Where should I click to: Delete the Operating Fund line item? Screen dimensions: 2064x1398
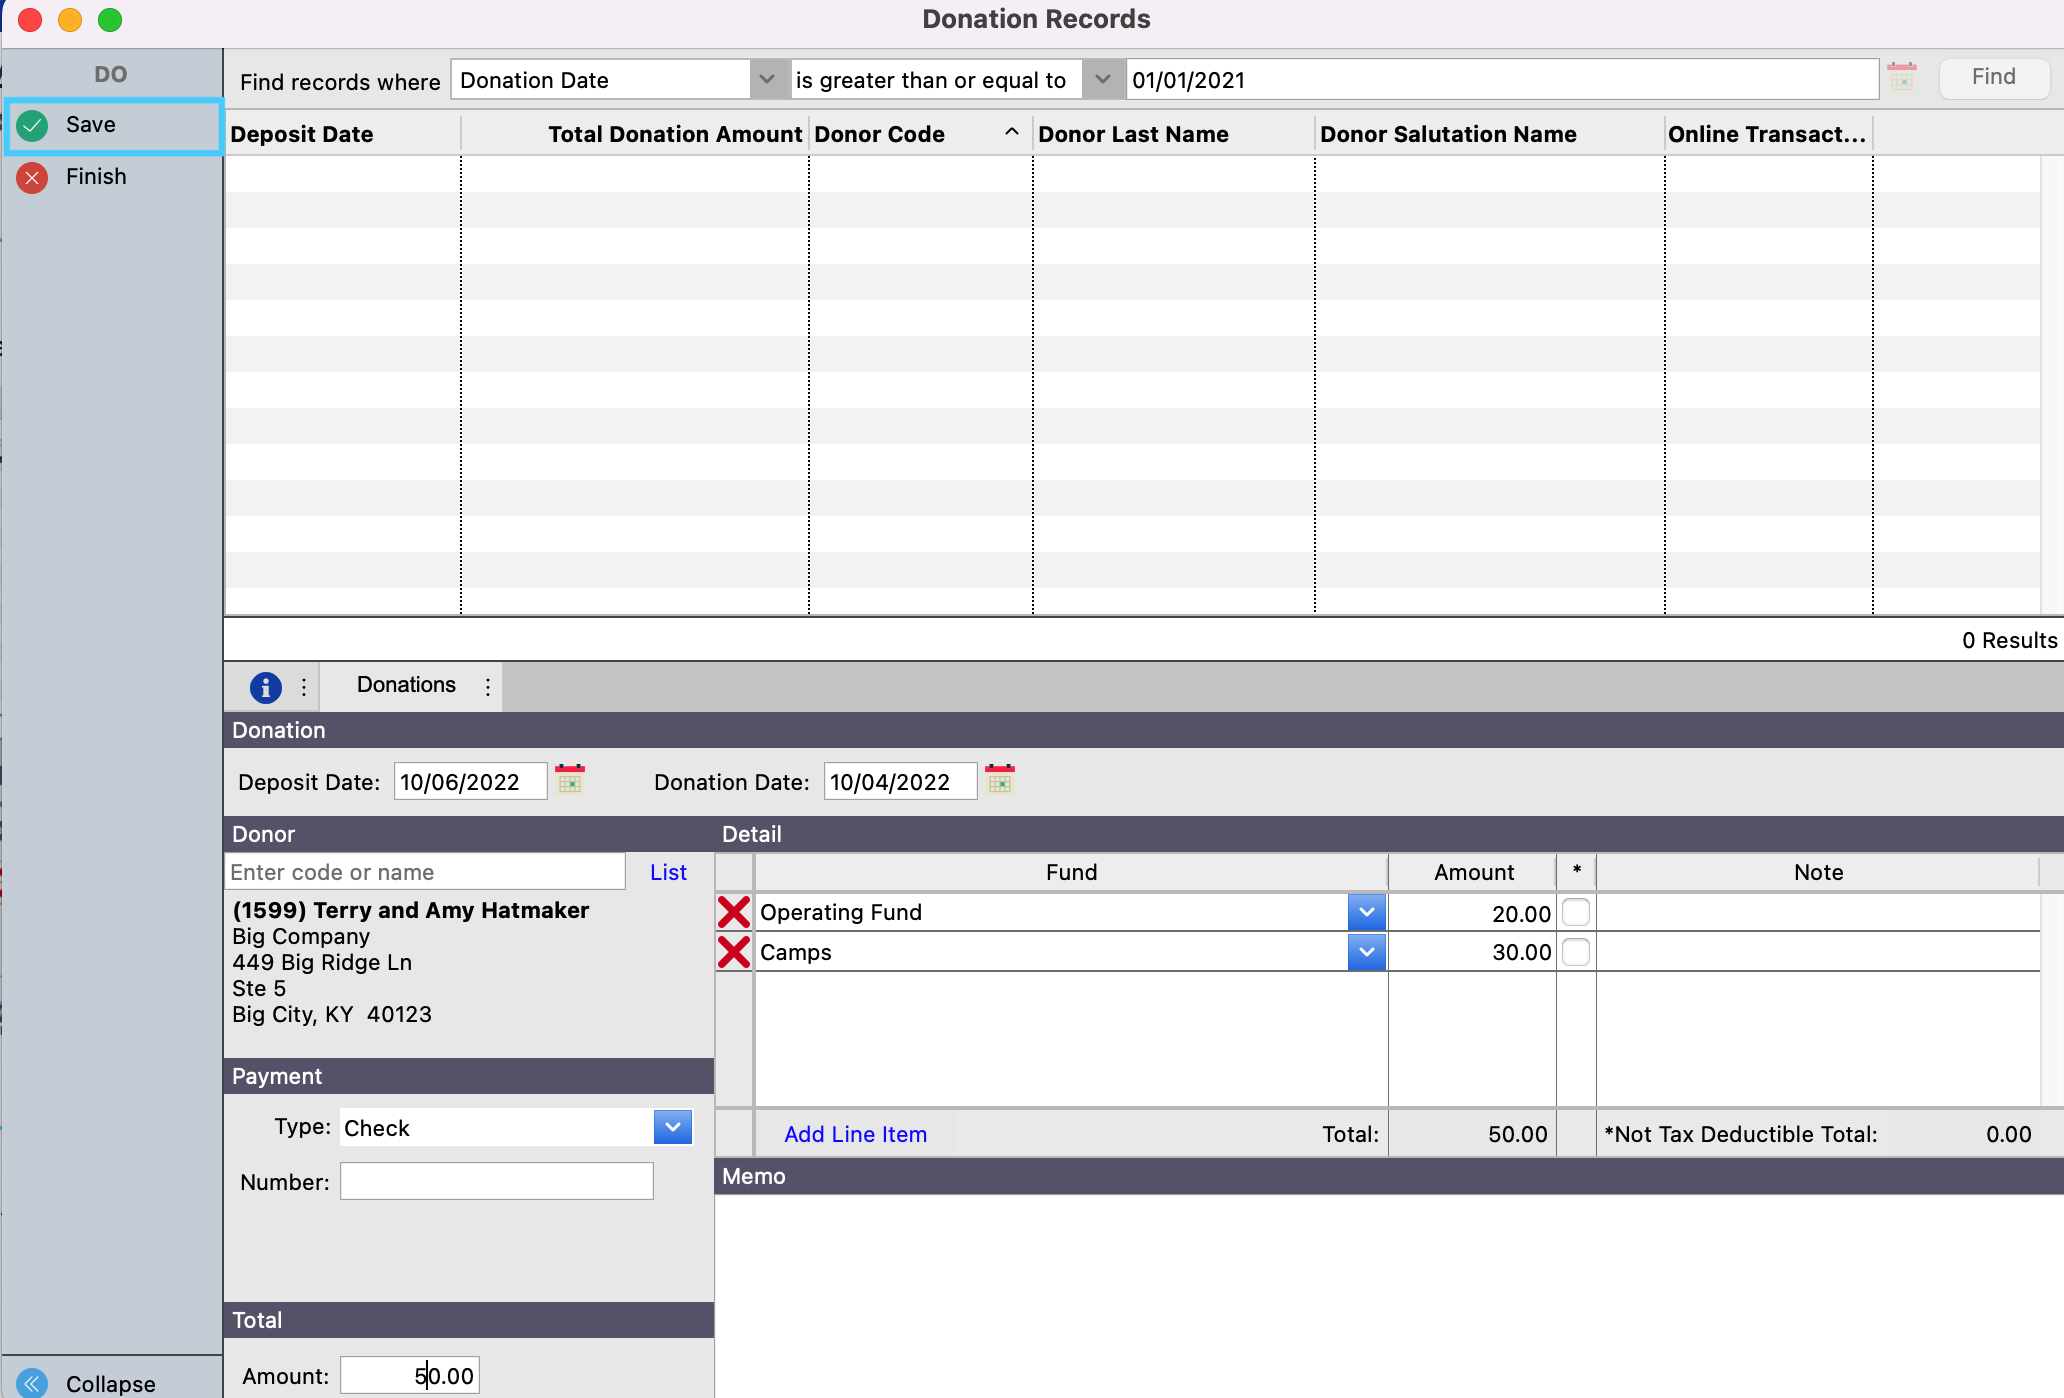click(x=734, y=912)
